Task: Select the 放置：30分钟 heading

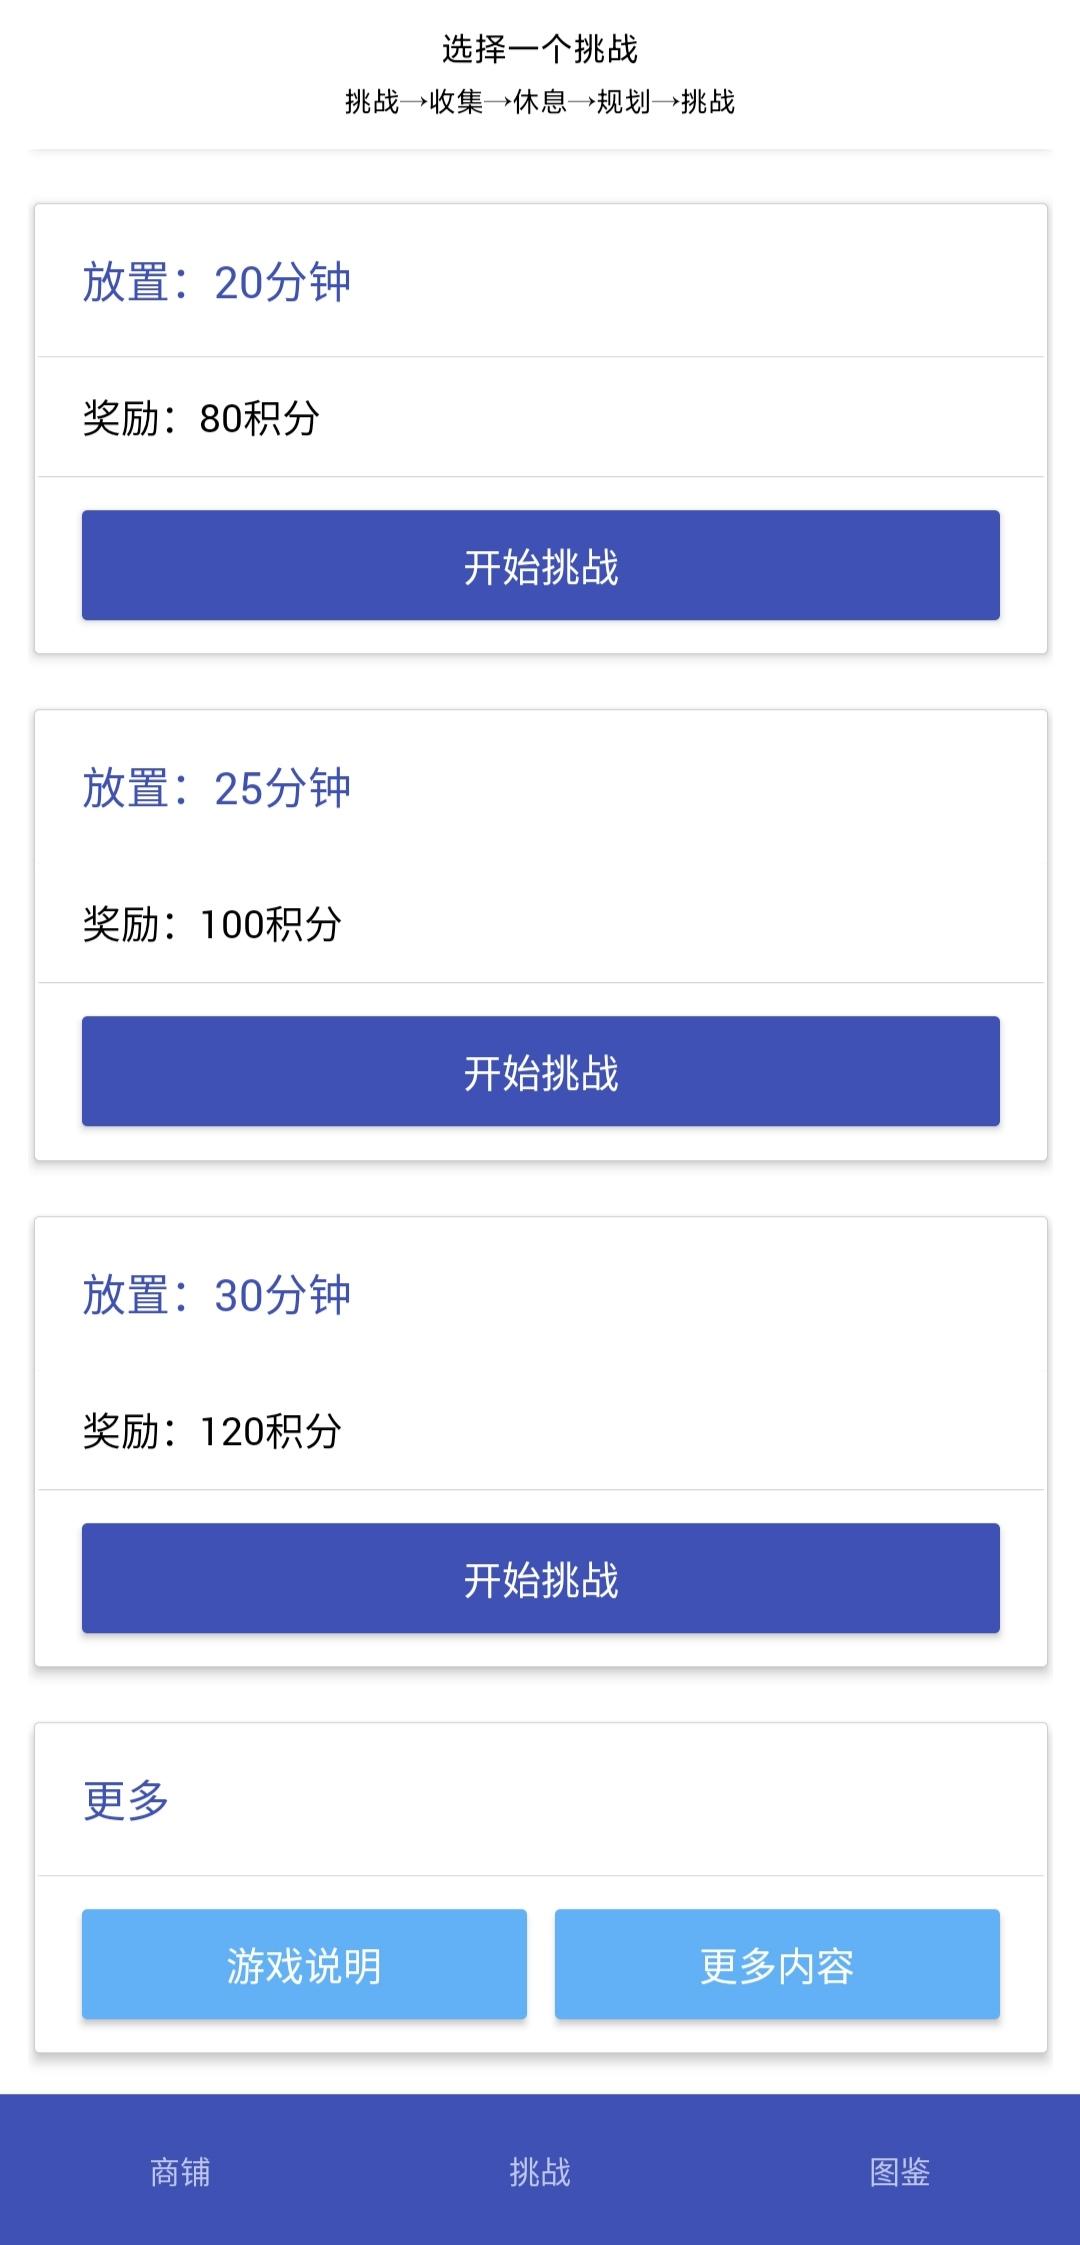Action: [x=216, y=1295]
